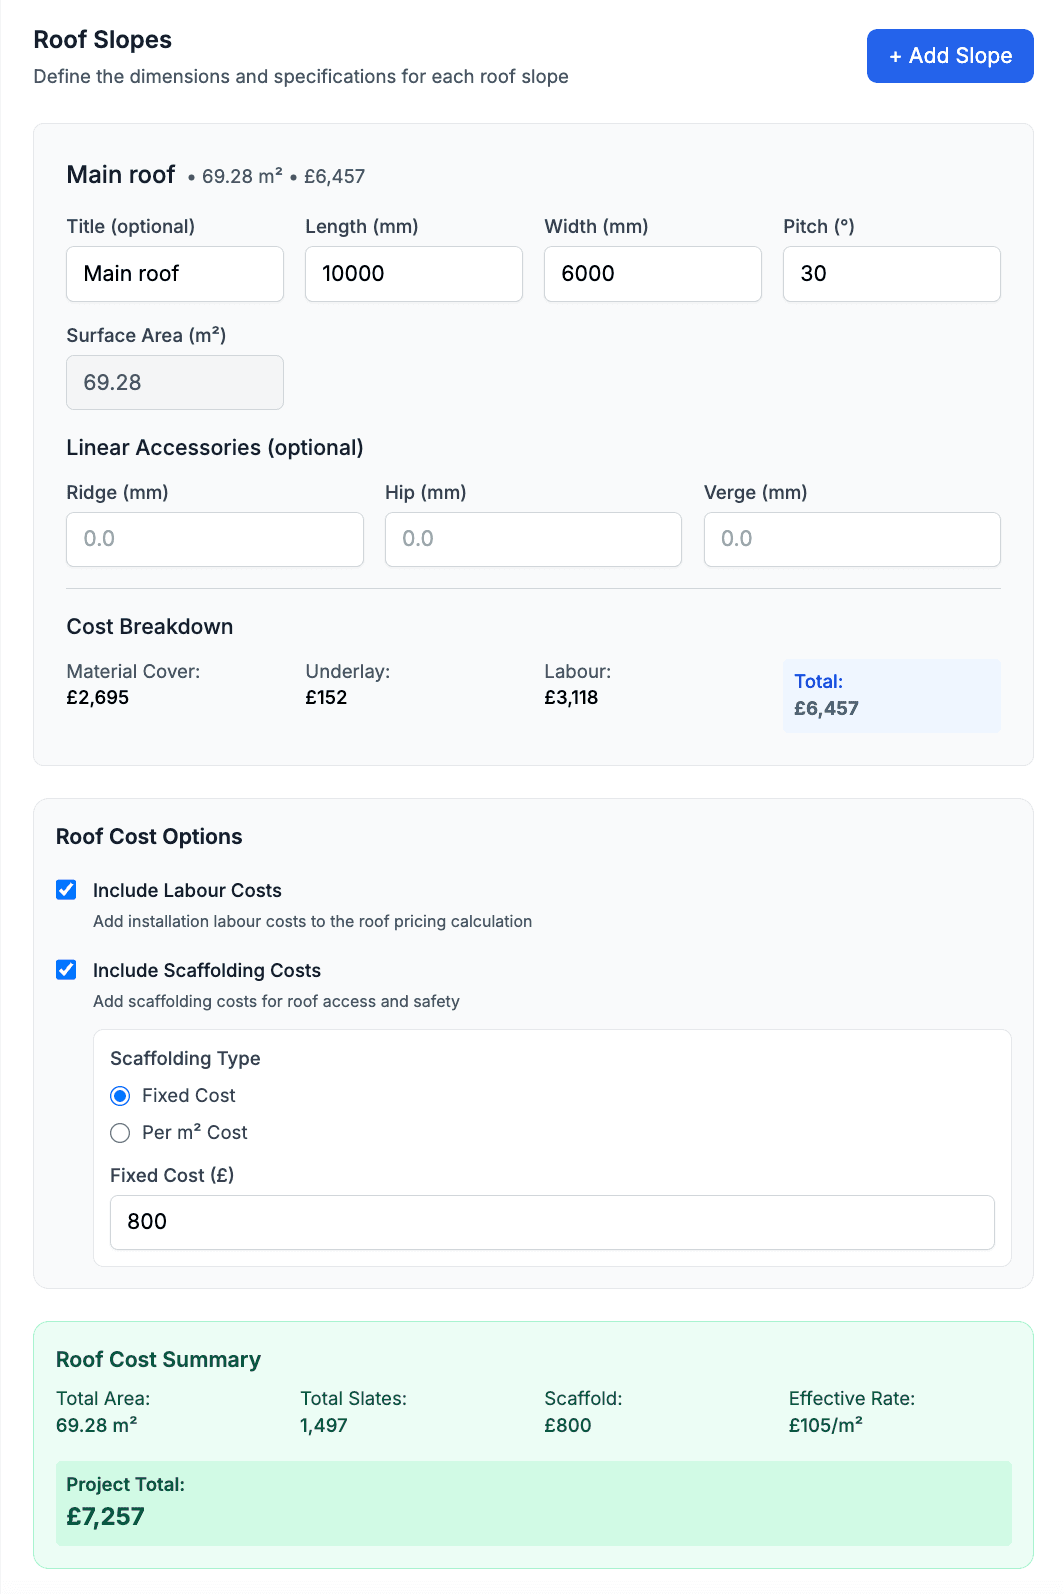
Task: Click the Add Slope button
Action: point(949,56)
